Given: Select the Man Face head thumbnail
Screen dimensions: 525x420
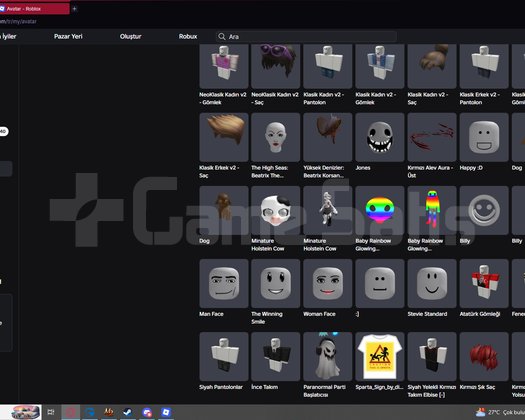Looking at the screenshot, I should pos(224,283).
